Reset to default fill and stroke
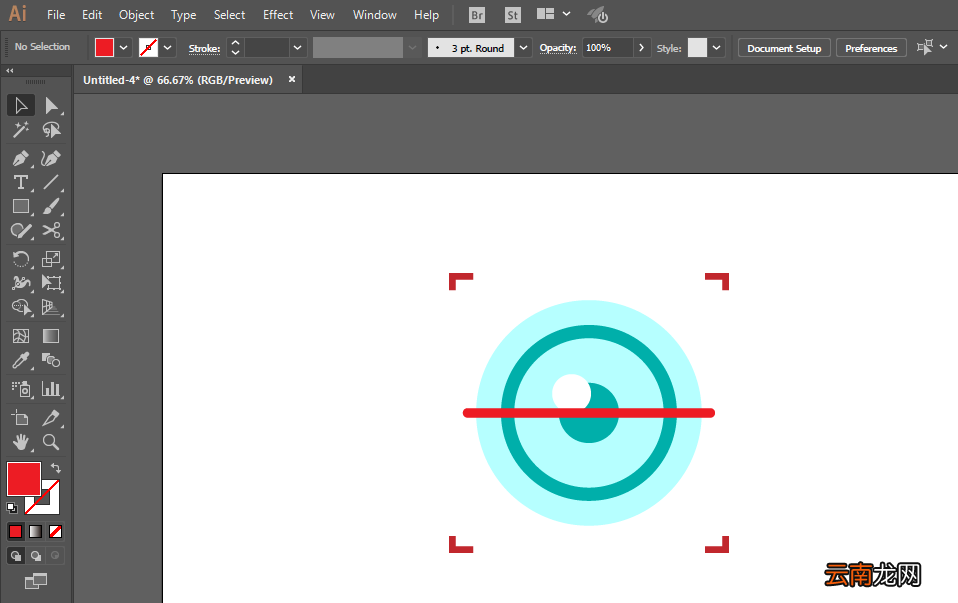 pyautogui.click(x=12, y=508)
